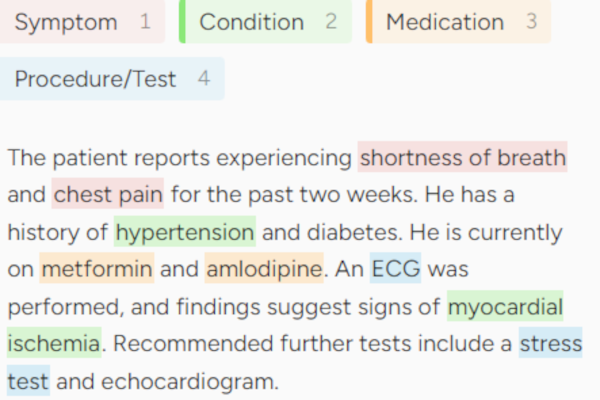Click the "amlodipine" highlighted span
Viewport: 600px width, 400px height.
coord(264,269)
